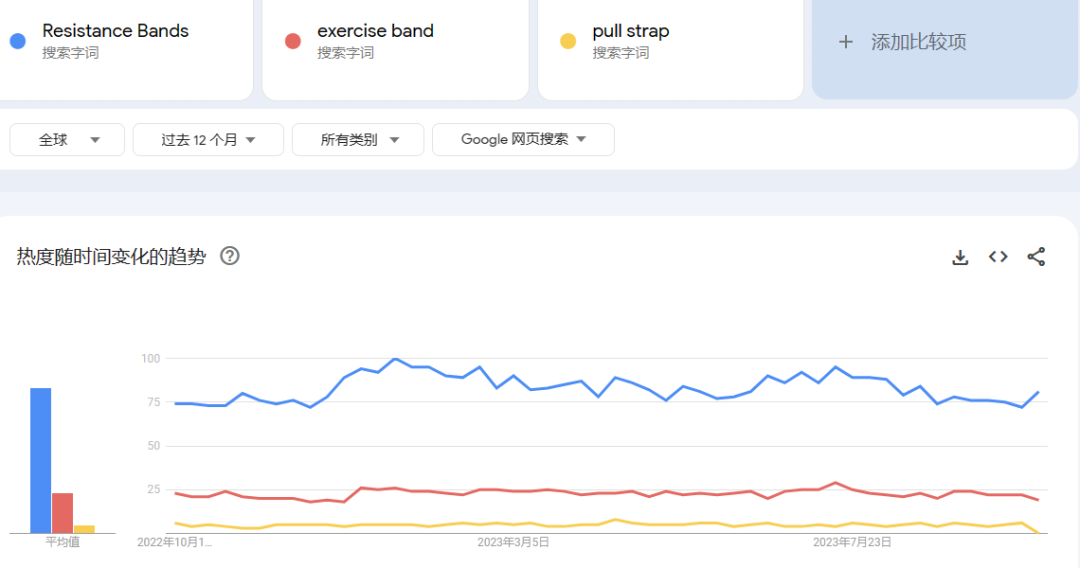Click the red average bar in chart
Viewport: 1080px width, 568px height.
tap(62, 513)
